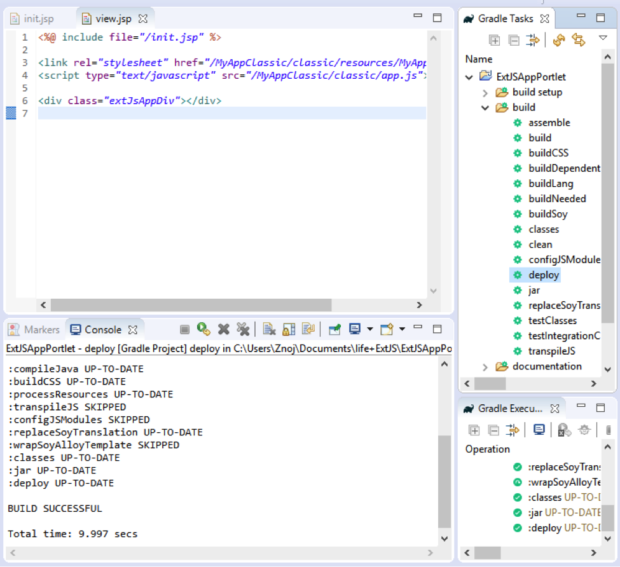Collapse the build folder in Gradle Tasks

tap(485, 108)
